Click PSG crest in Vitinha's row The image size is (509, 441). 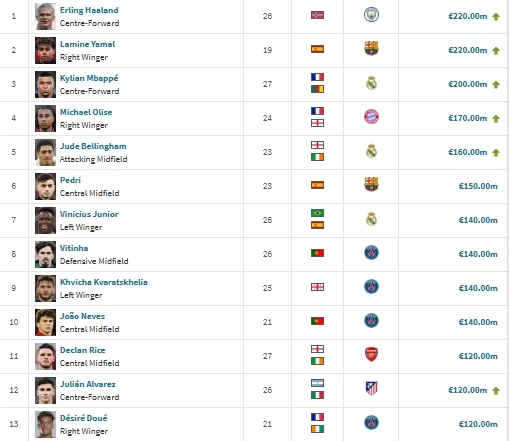pos(371,253)
